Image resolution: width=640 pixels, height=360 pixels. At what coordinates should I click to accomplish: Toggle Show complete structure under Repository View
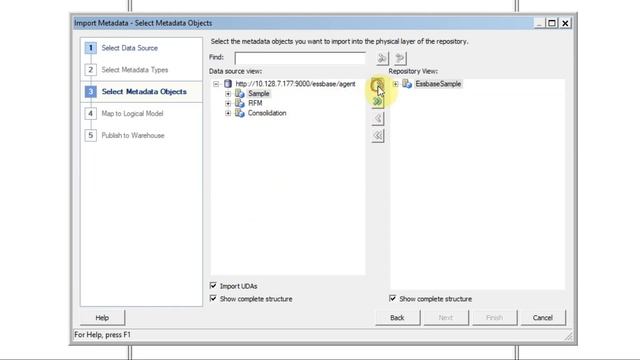pos(393,299)
